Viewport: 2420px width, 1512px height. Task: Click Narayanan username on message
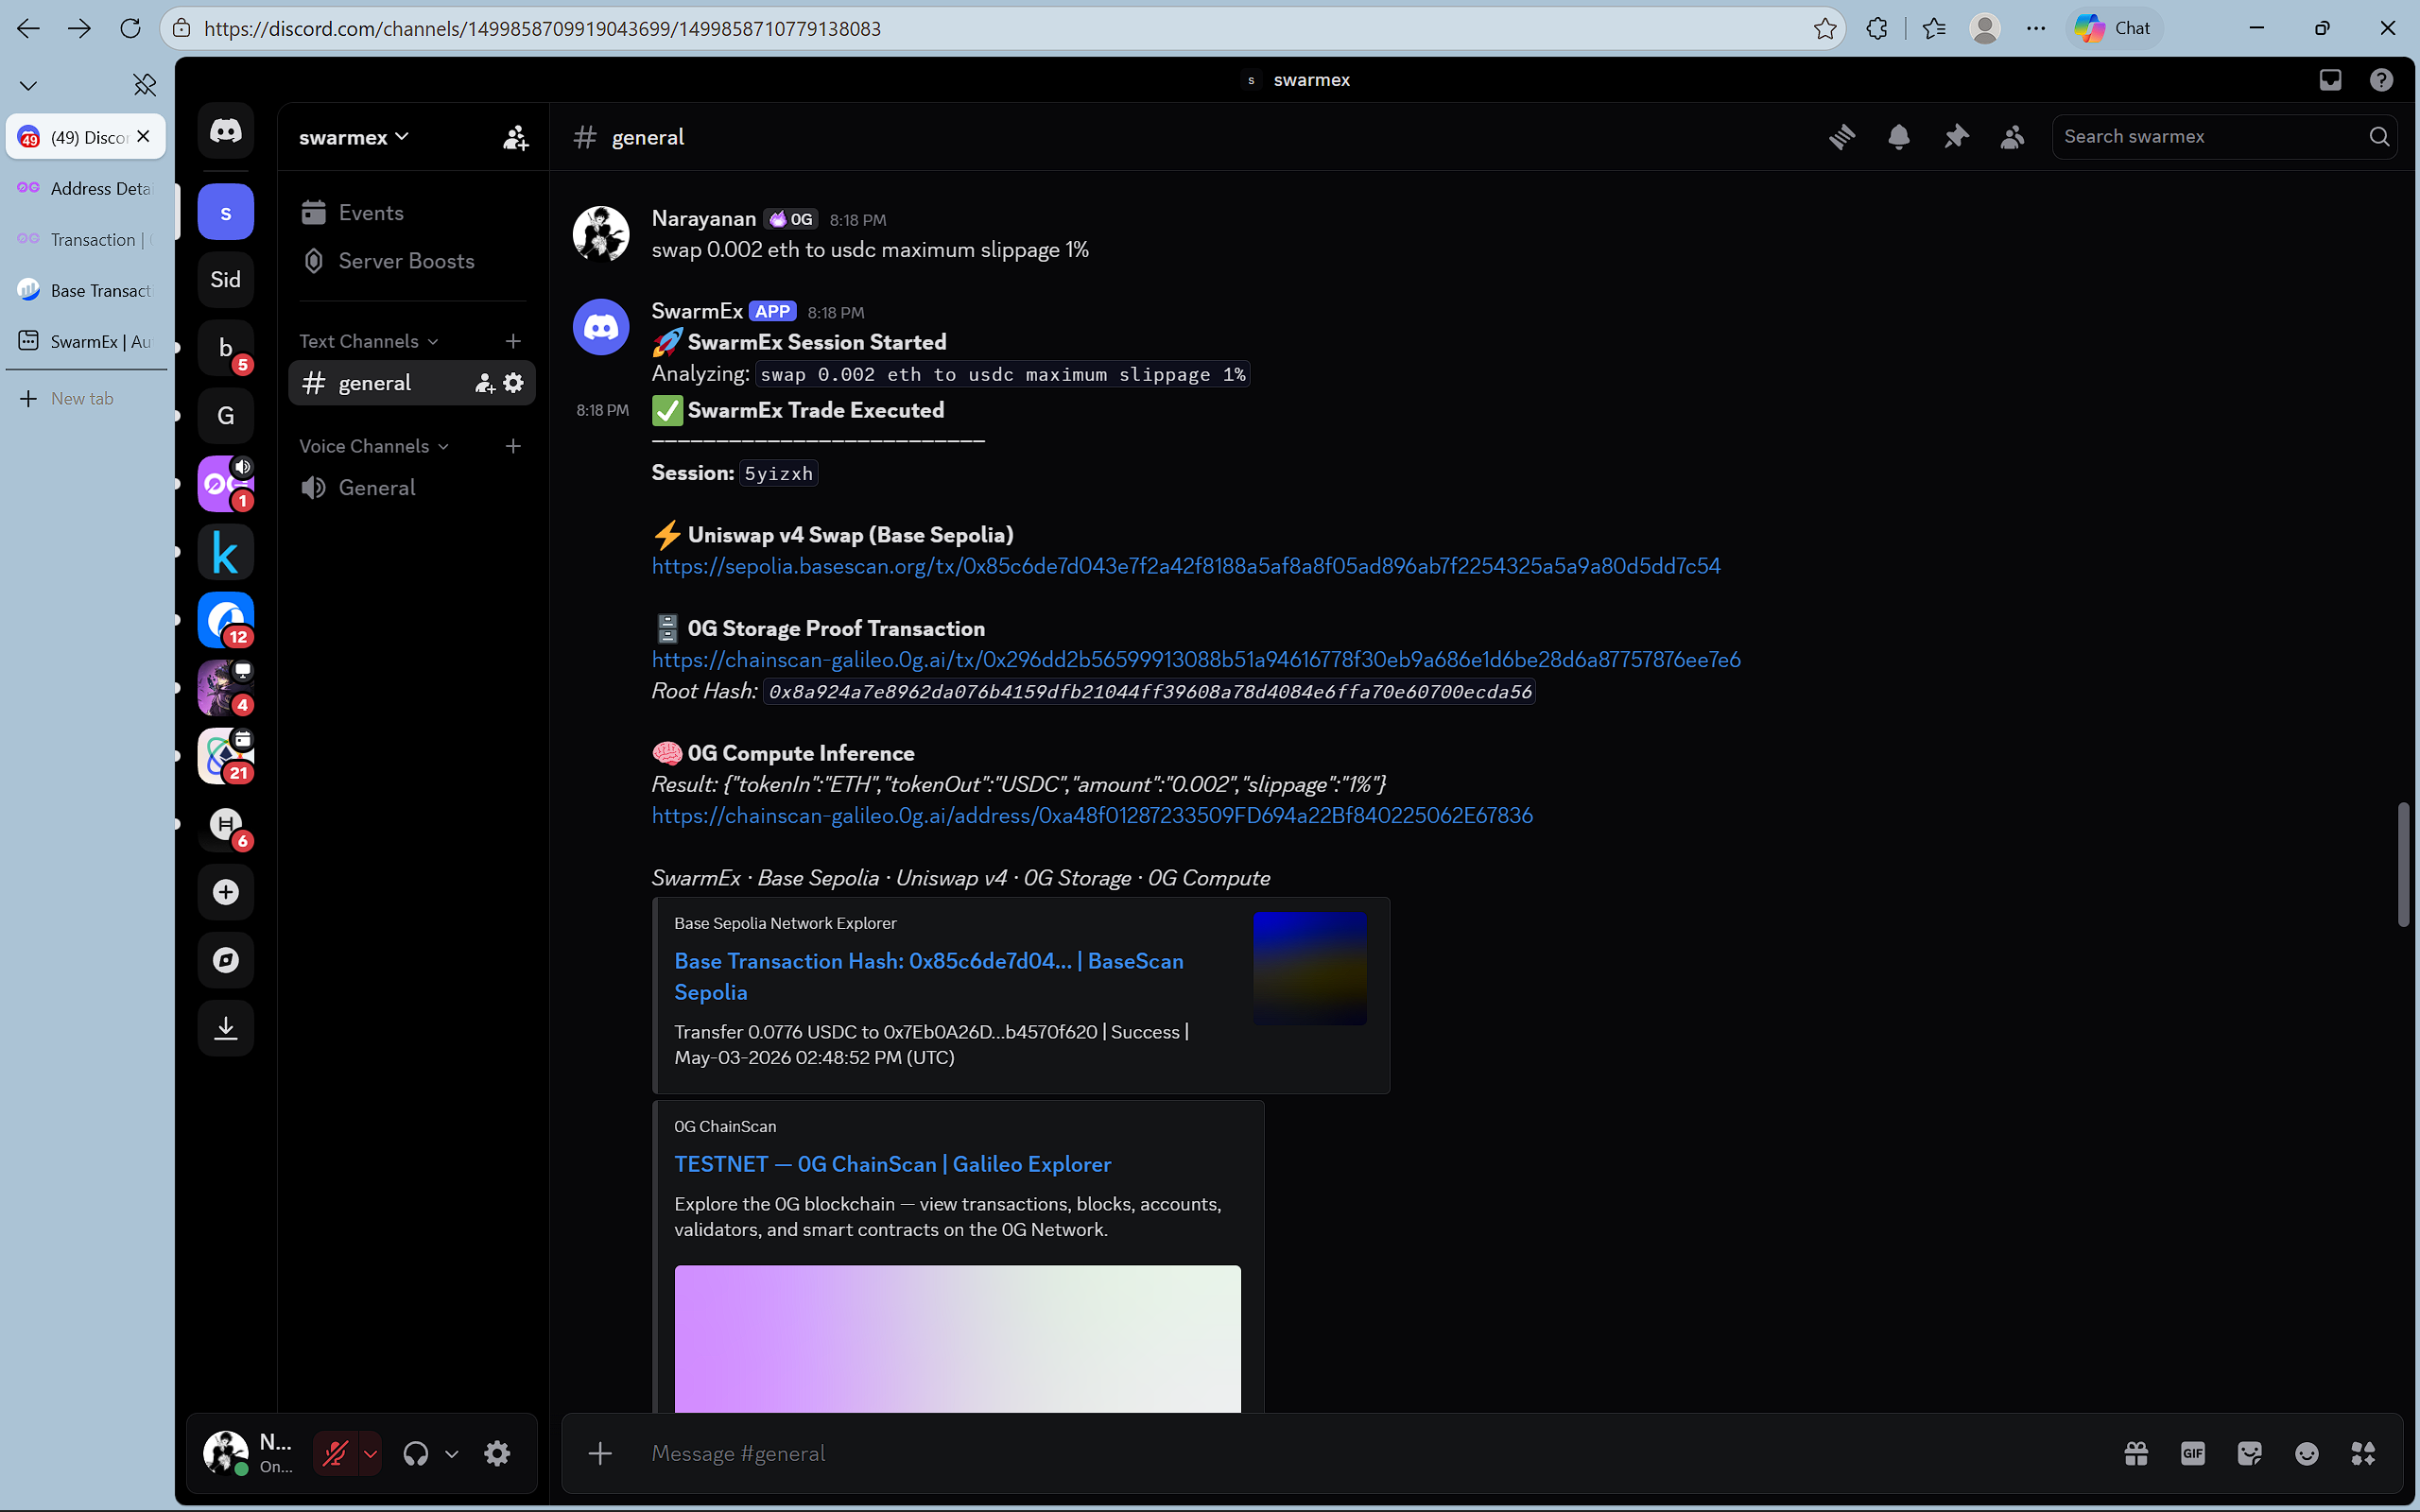tap(704, 219)
